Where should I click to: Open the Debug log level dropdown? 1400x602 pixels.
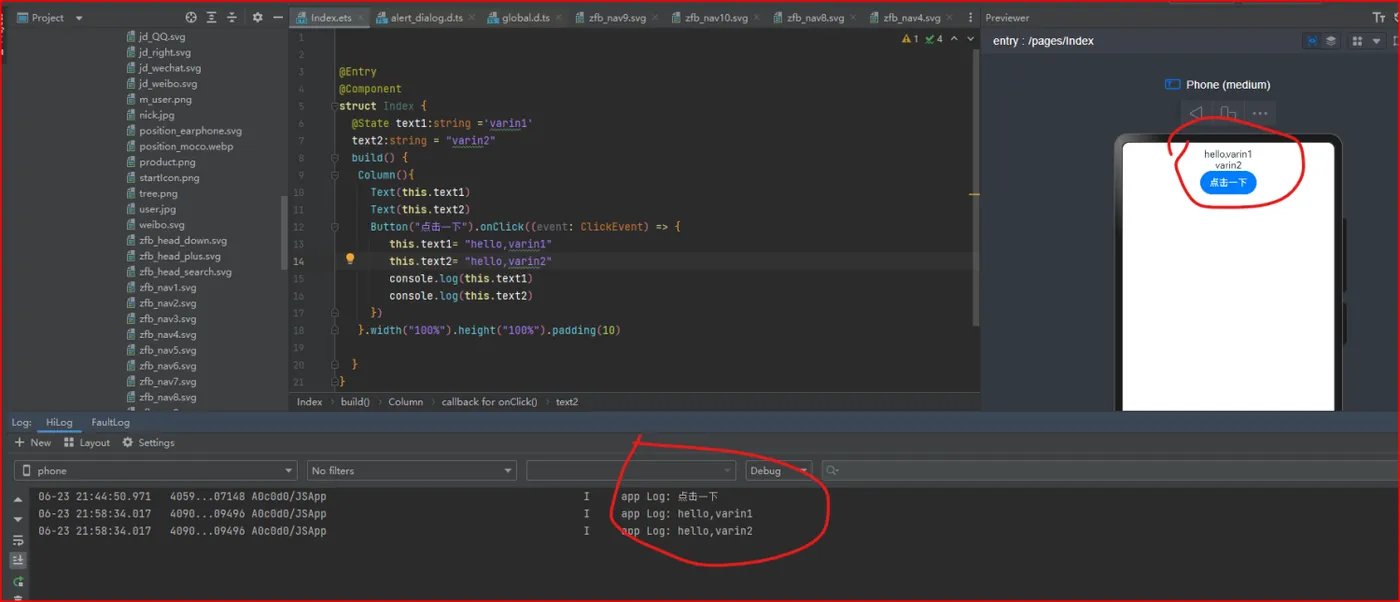[x=778, y=470]
